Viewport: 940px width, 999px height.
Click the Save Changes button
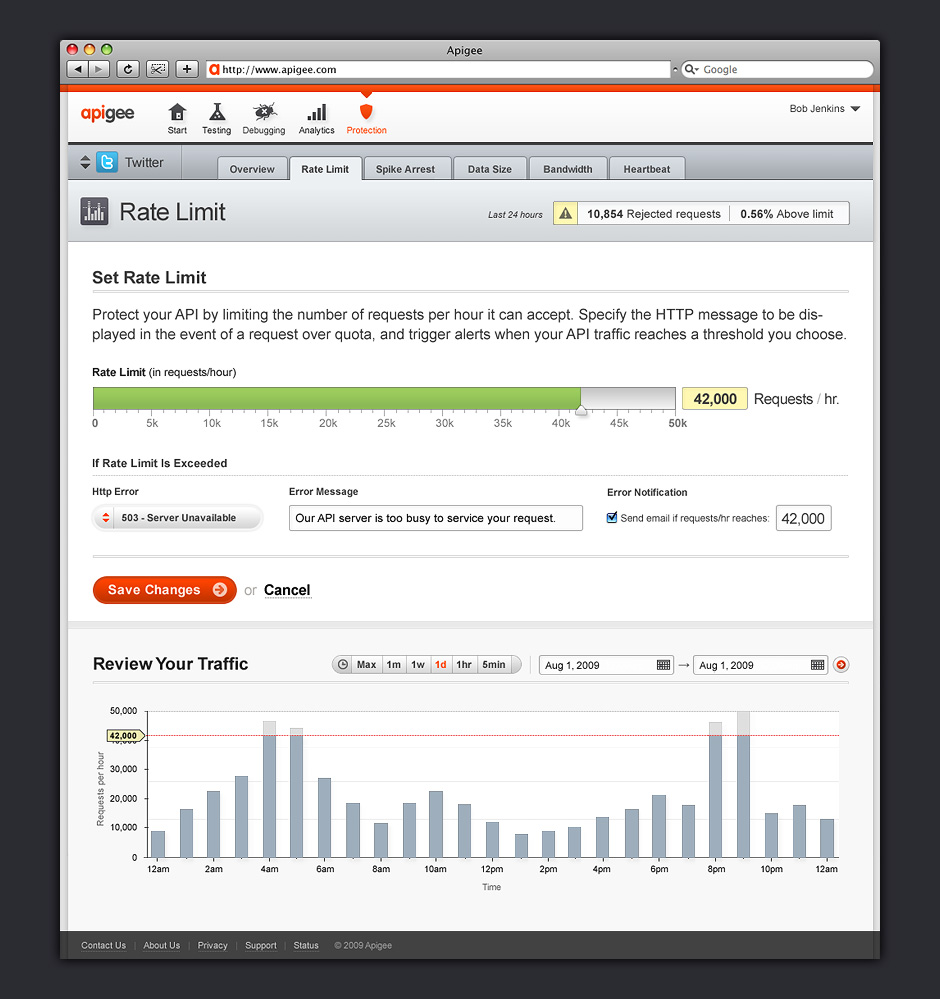click(164, 590)
